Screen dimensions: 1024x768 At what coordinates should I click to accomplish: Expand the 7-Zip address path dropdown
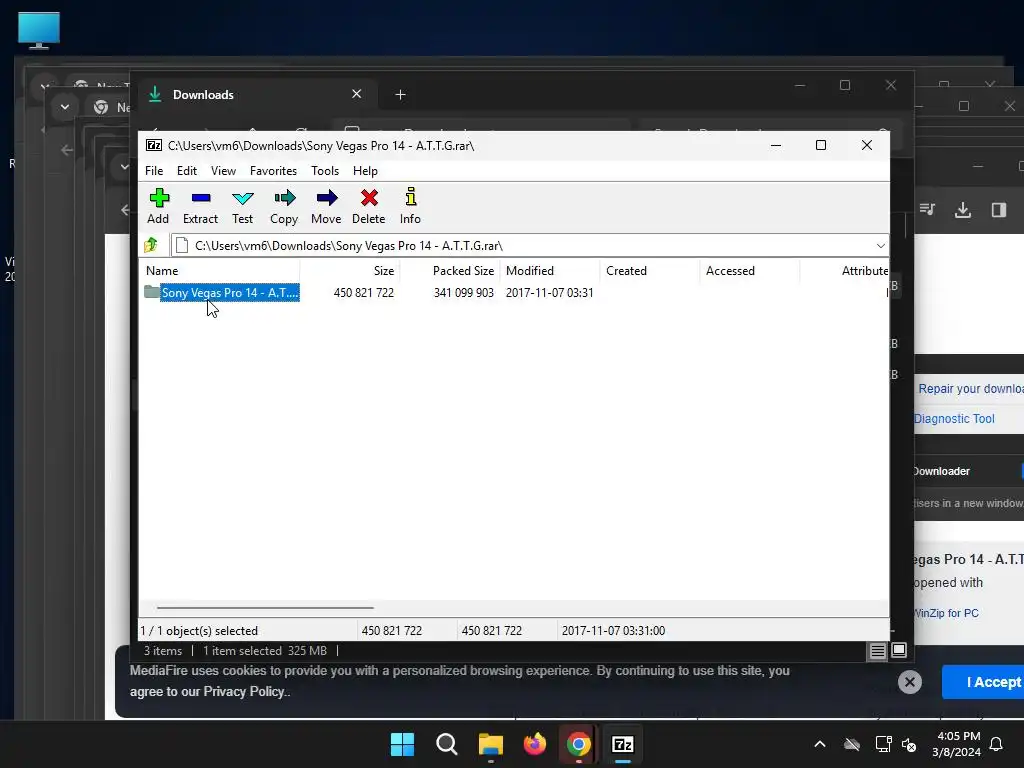[880, 246]
